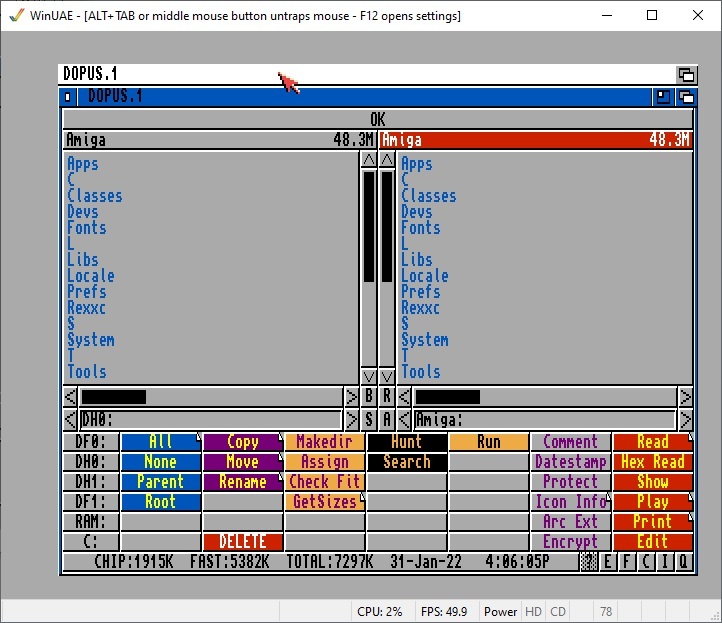This screenshot has height=623, width=722.
Task: Click the screen depth gadget on top bar
Action: pos(686,74)
